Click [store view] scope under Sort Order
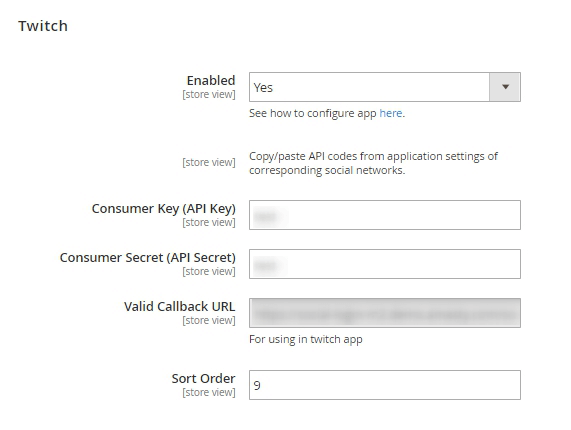Screen dimensions: 571x430 209,392
